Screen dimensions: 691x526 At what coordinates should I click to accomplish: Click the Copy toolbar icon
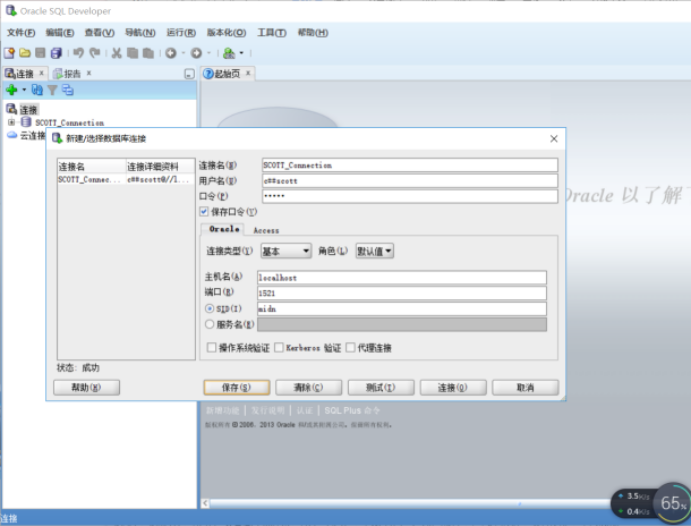tap(132, 53)
